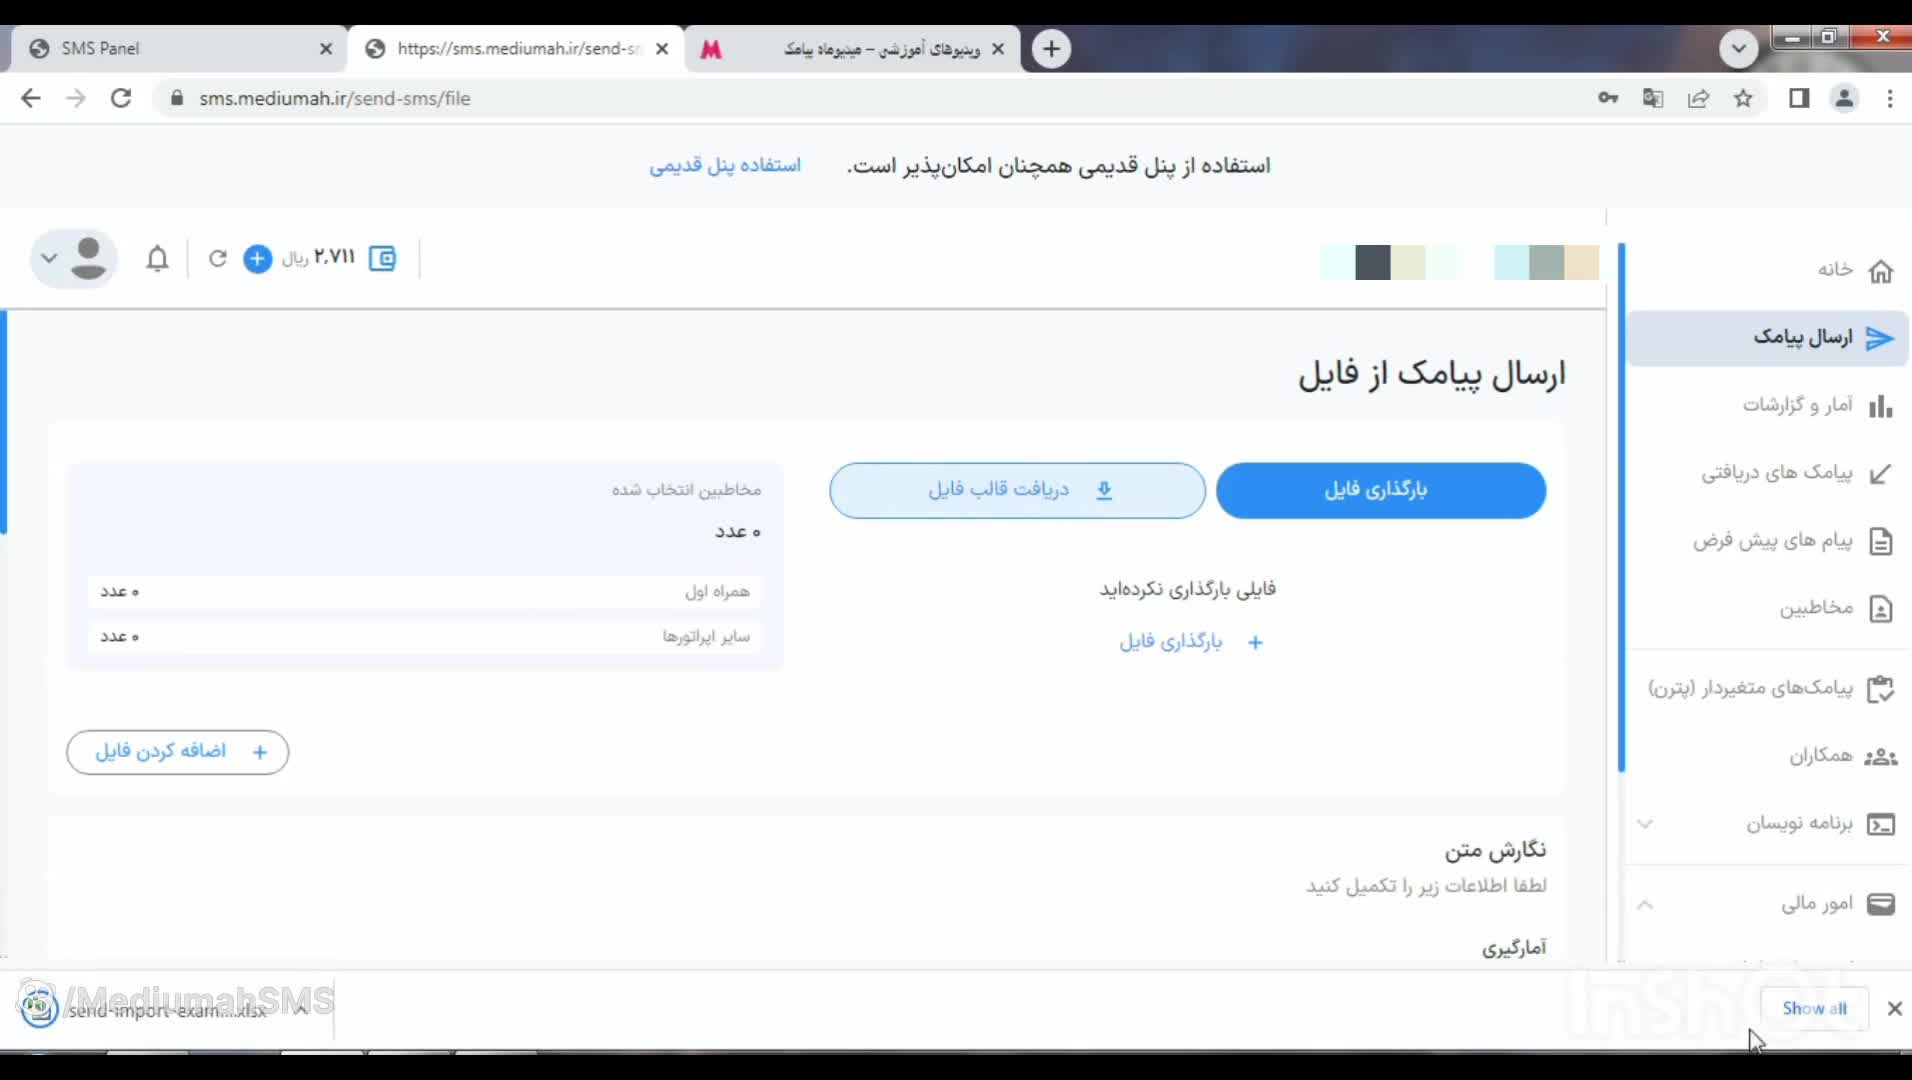Click the دریافت قالب فایل button
The width and height of the screenshot is (1912, 1080).
coord(1018,490)
